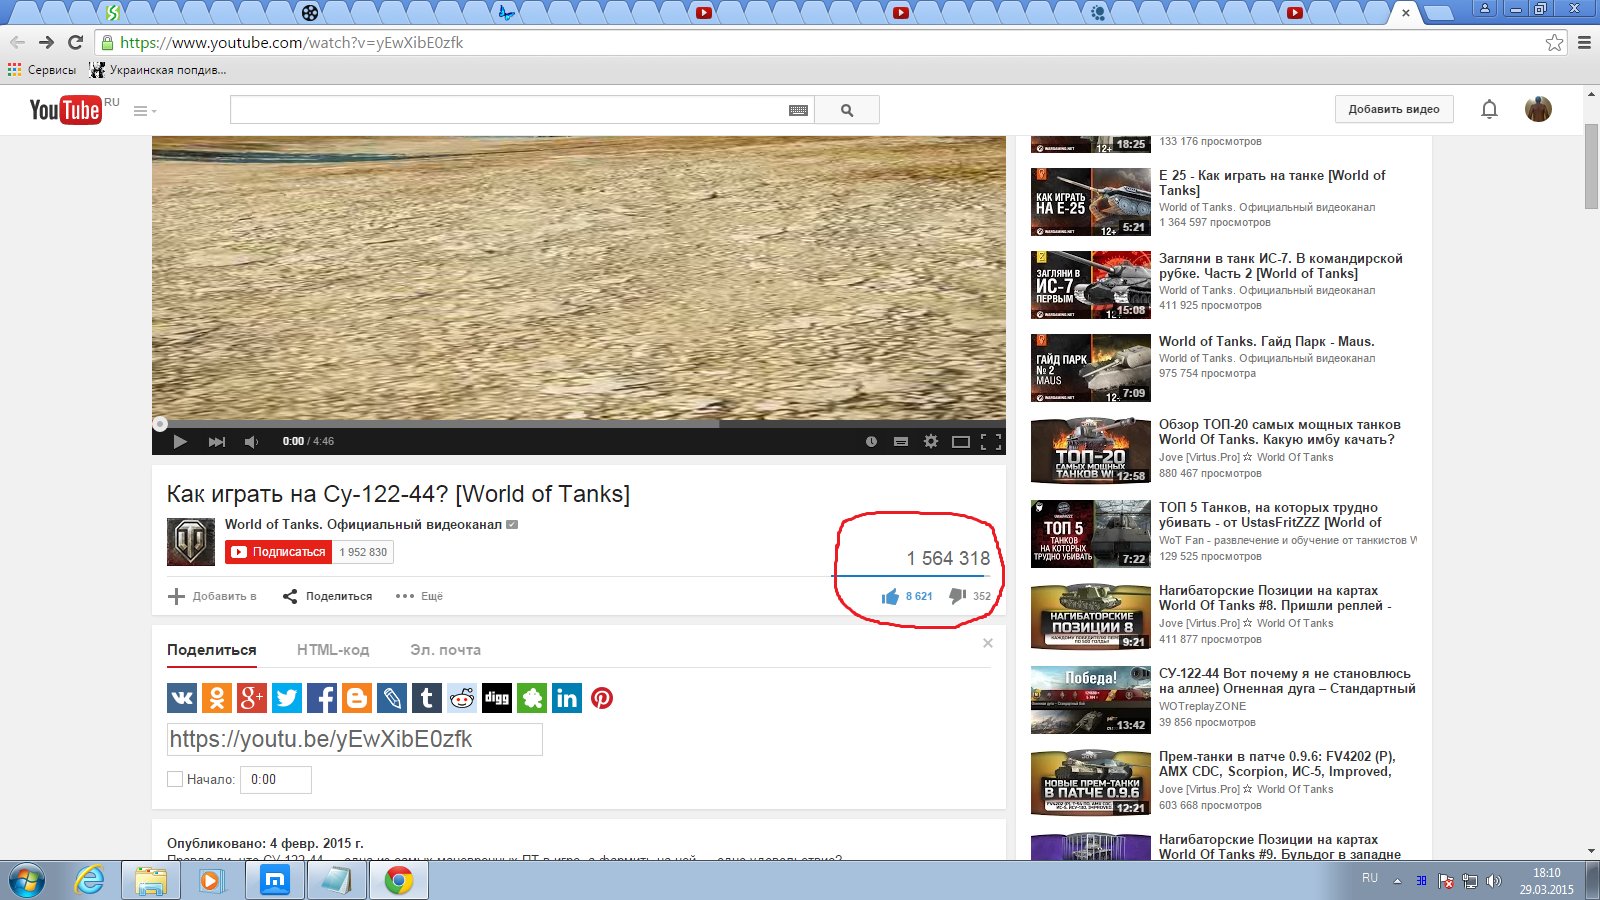The width and height of the screenshot is (1600, 900).
Task: Launch Internet Explorer from the taskbar
Action: 90,881
